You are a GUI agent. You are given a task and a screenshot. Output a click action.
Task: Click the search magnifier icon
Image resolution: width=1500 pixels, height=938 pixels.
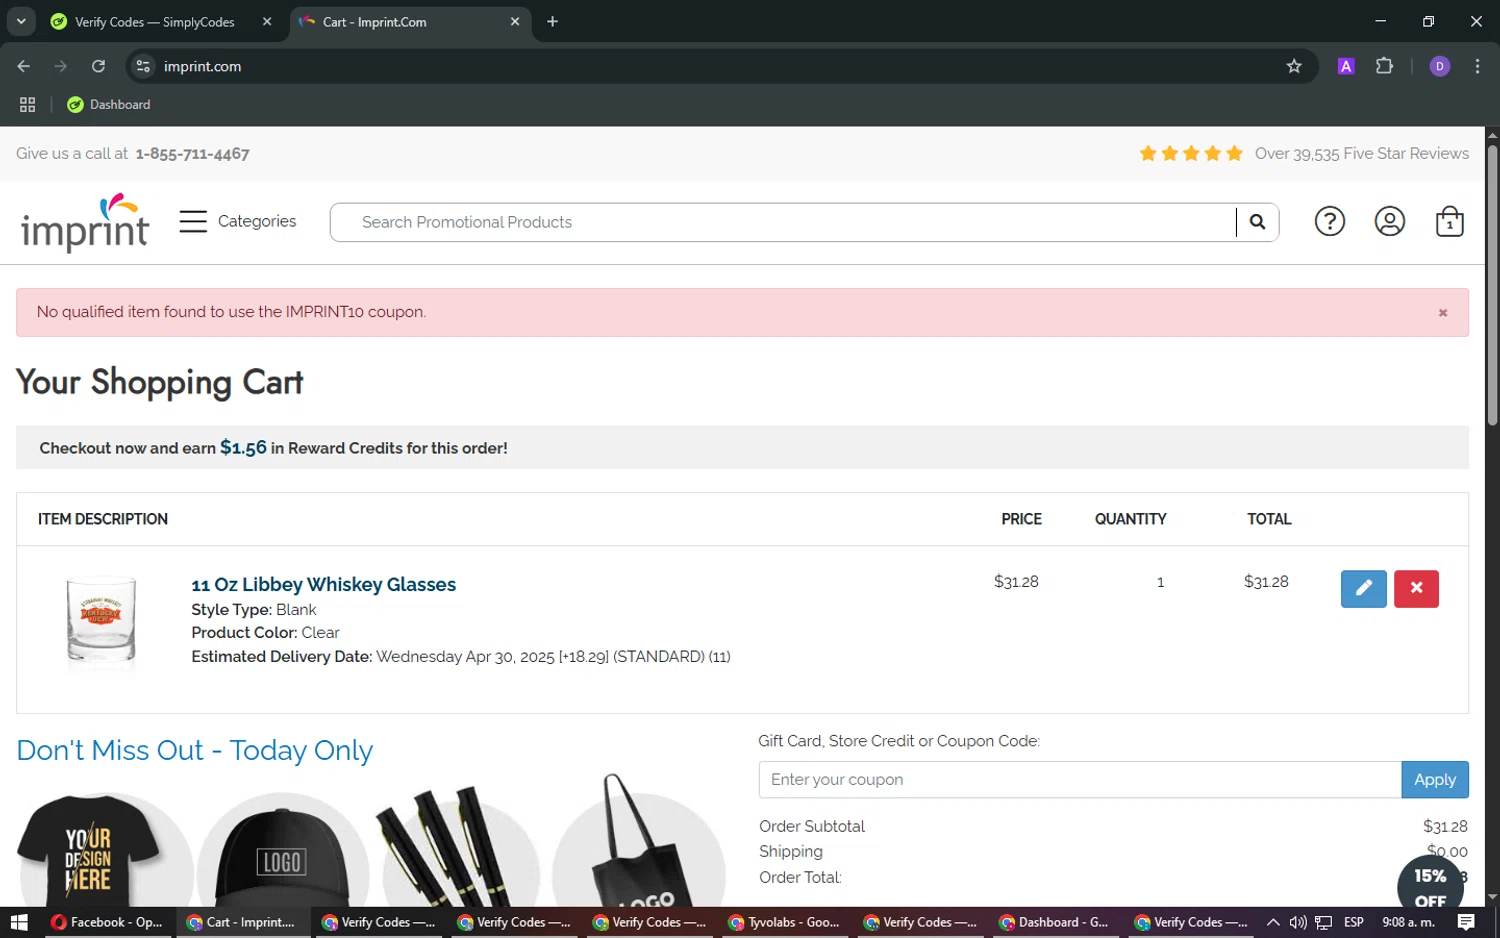[x=1257, y=222]
